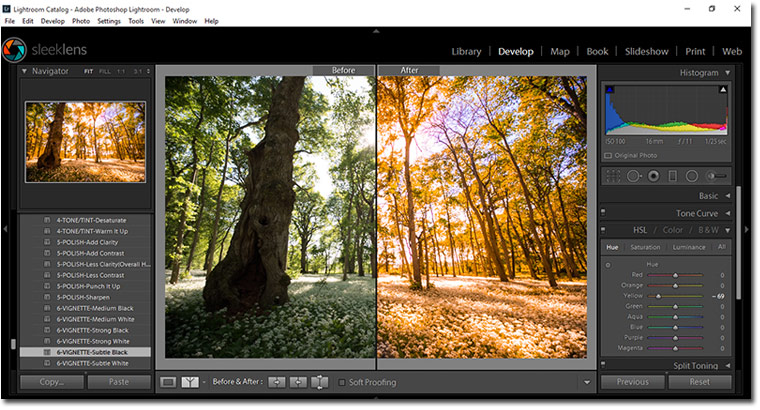Click the right panel vertical scrollbar

coord(738,242)
